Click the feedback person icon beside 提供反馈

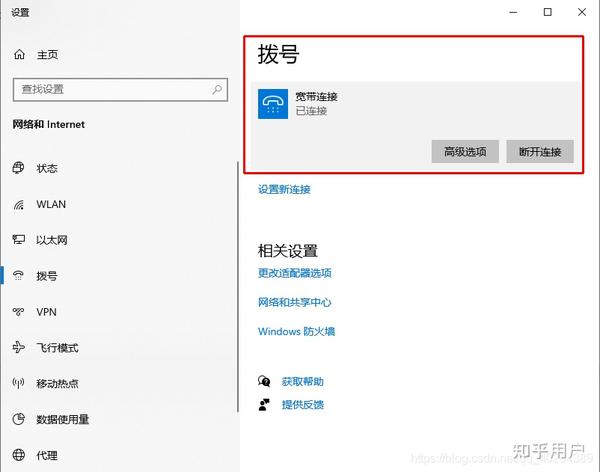[264, 404]
